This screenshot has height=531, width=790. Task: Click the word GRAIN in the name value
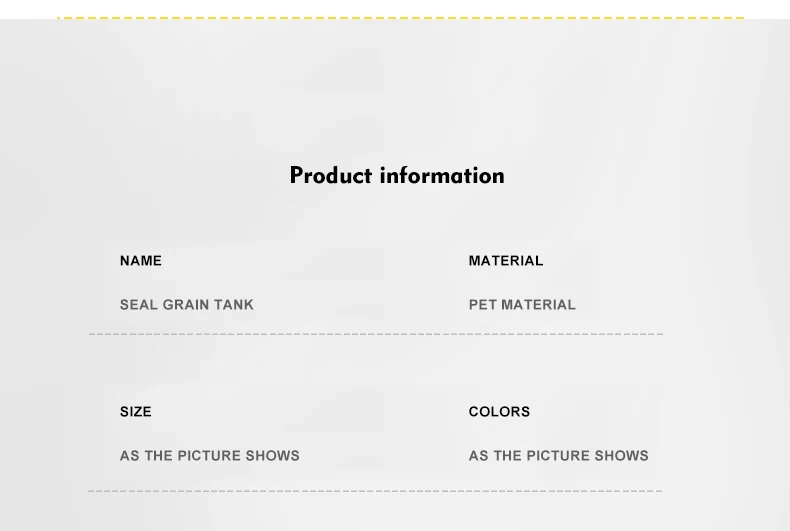tap(185, 304)
